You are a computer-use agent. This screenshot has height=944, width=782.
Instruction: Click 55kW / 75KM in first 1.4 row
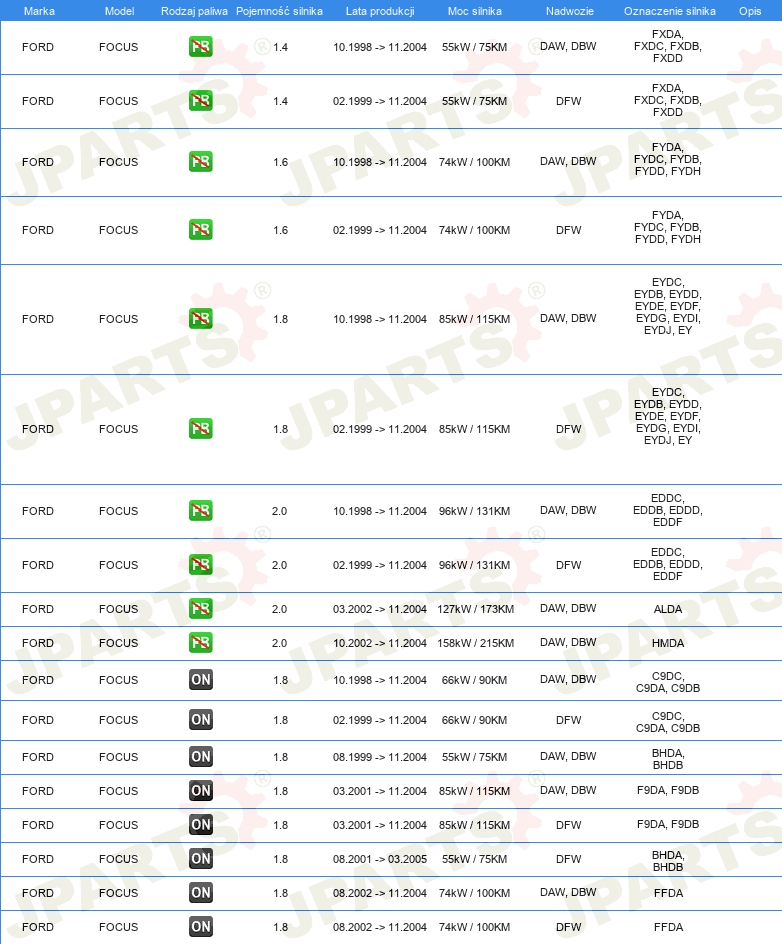pos(474,47)
